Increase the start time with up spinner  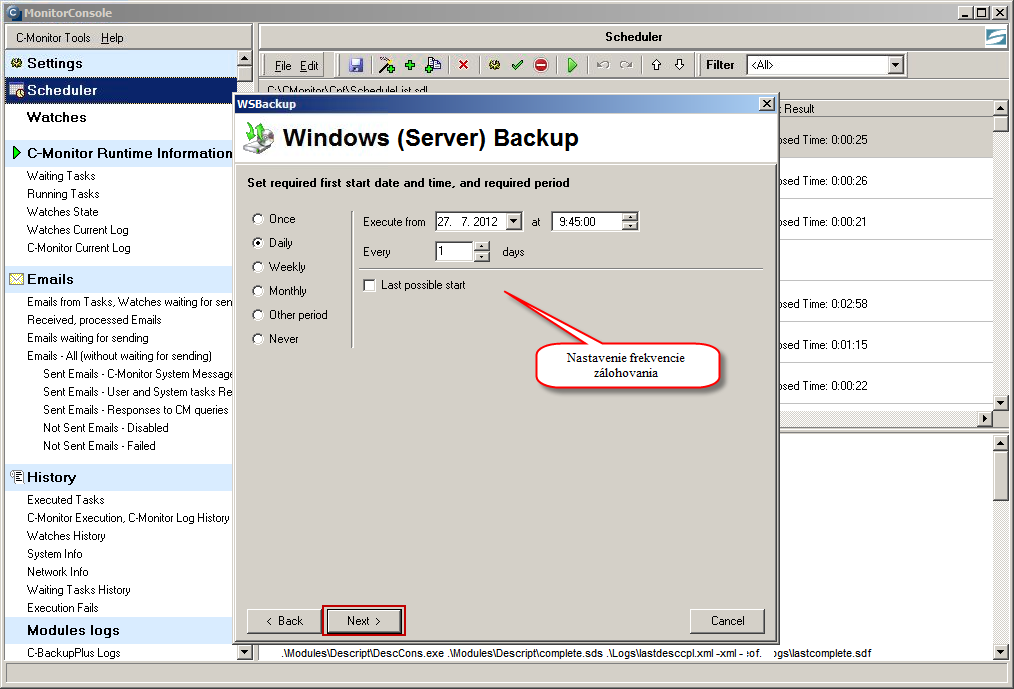[630, 217]
